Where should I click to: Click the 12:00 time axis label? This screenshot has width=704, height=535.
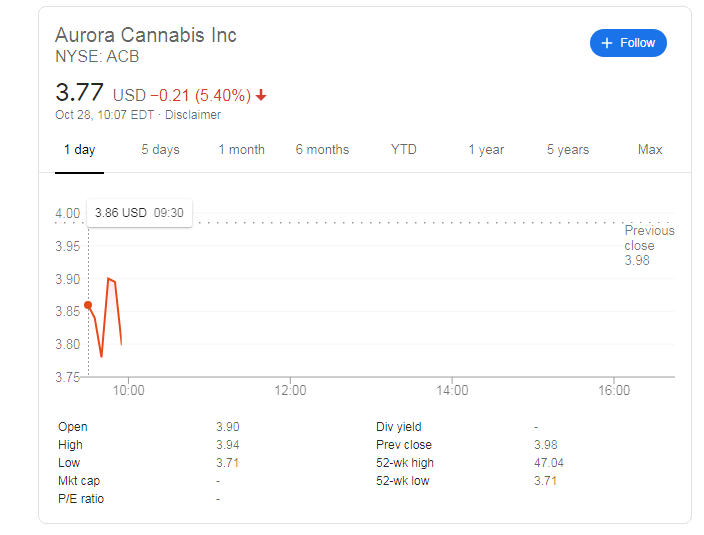pyautogui.click(x=290, y=390)
